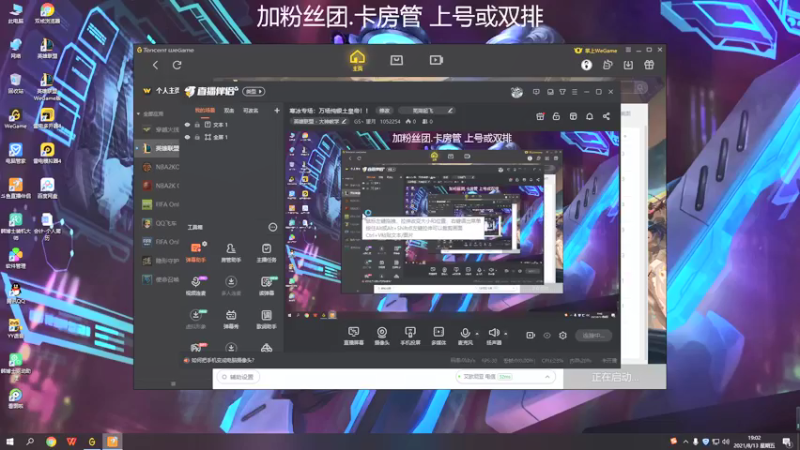The height and width of the screenshot is (450, 800).
Task: Open 主播任务 tool
Action: pos(266,253)
